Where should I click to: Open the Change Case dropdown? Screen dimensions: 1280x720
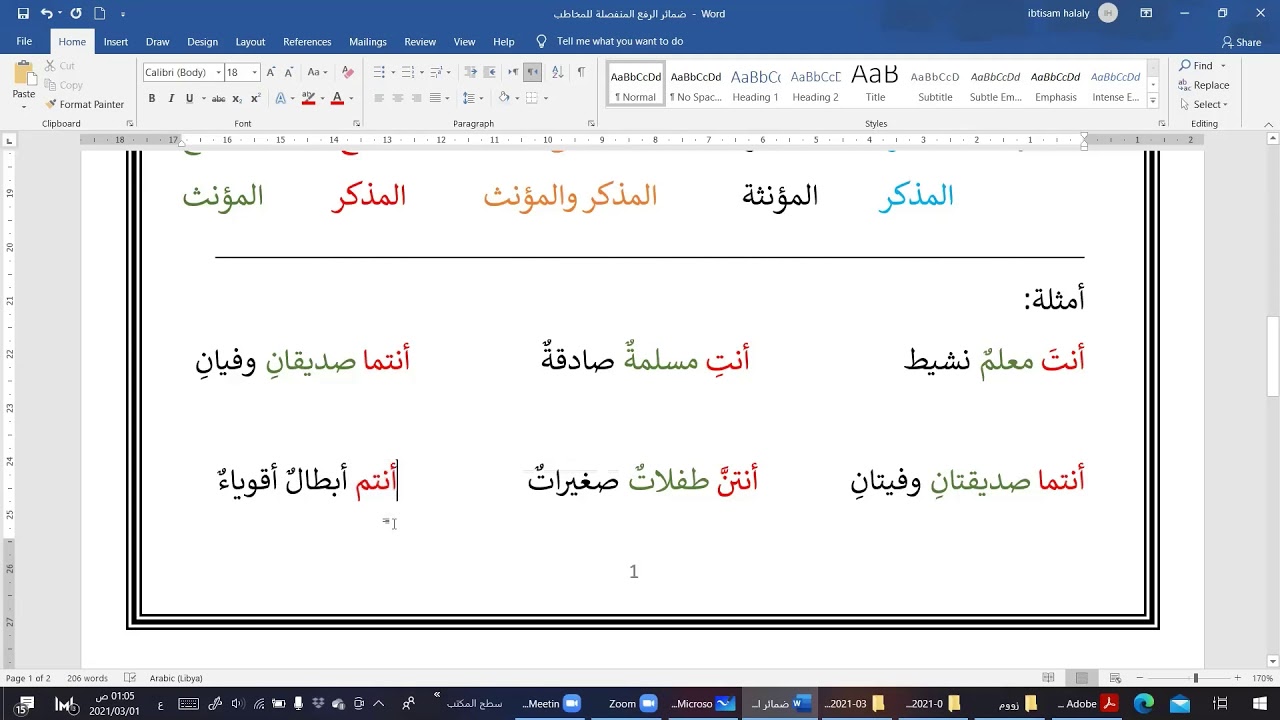317,72
